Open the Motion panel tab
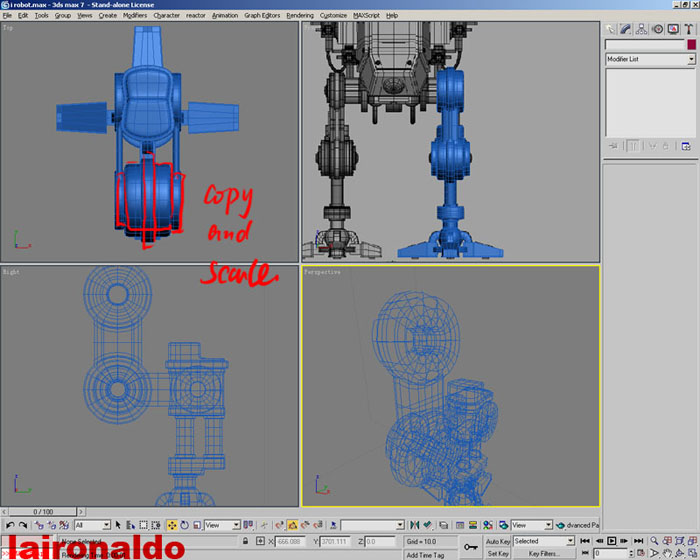 [657, 29]
